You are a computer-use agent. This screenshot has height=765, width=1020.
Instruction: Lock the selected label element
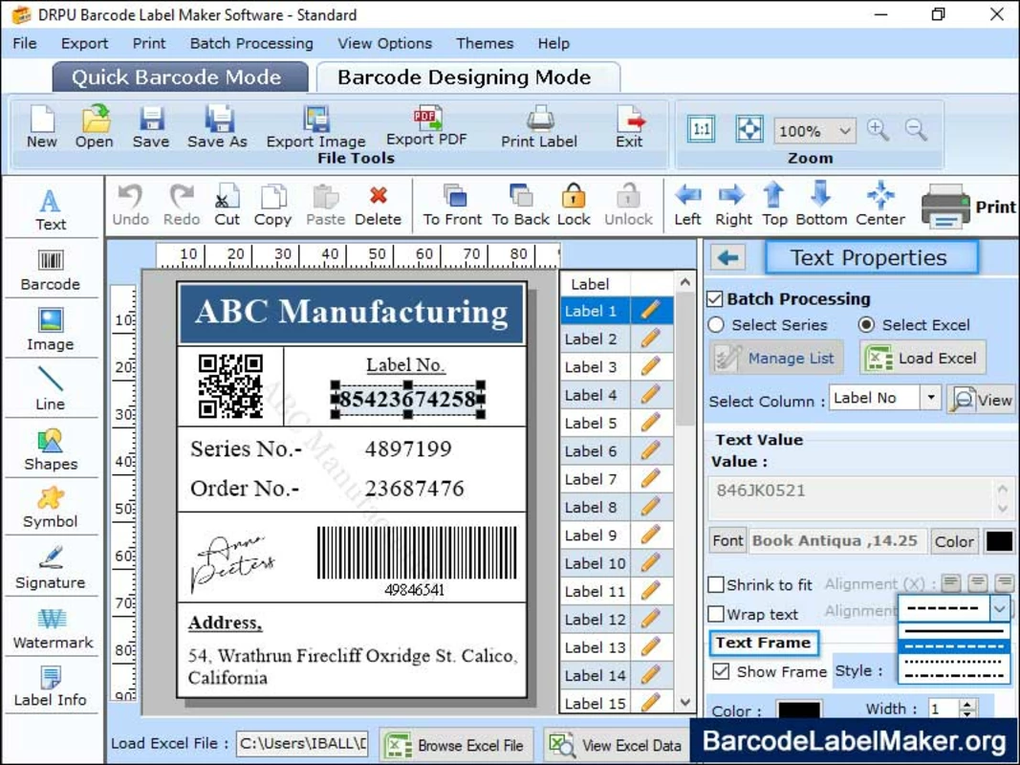click(573, 204)
